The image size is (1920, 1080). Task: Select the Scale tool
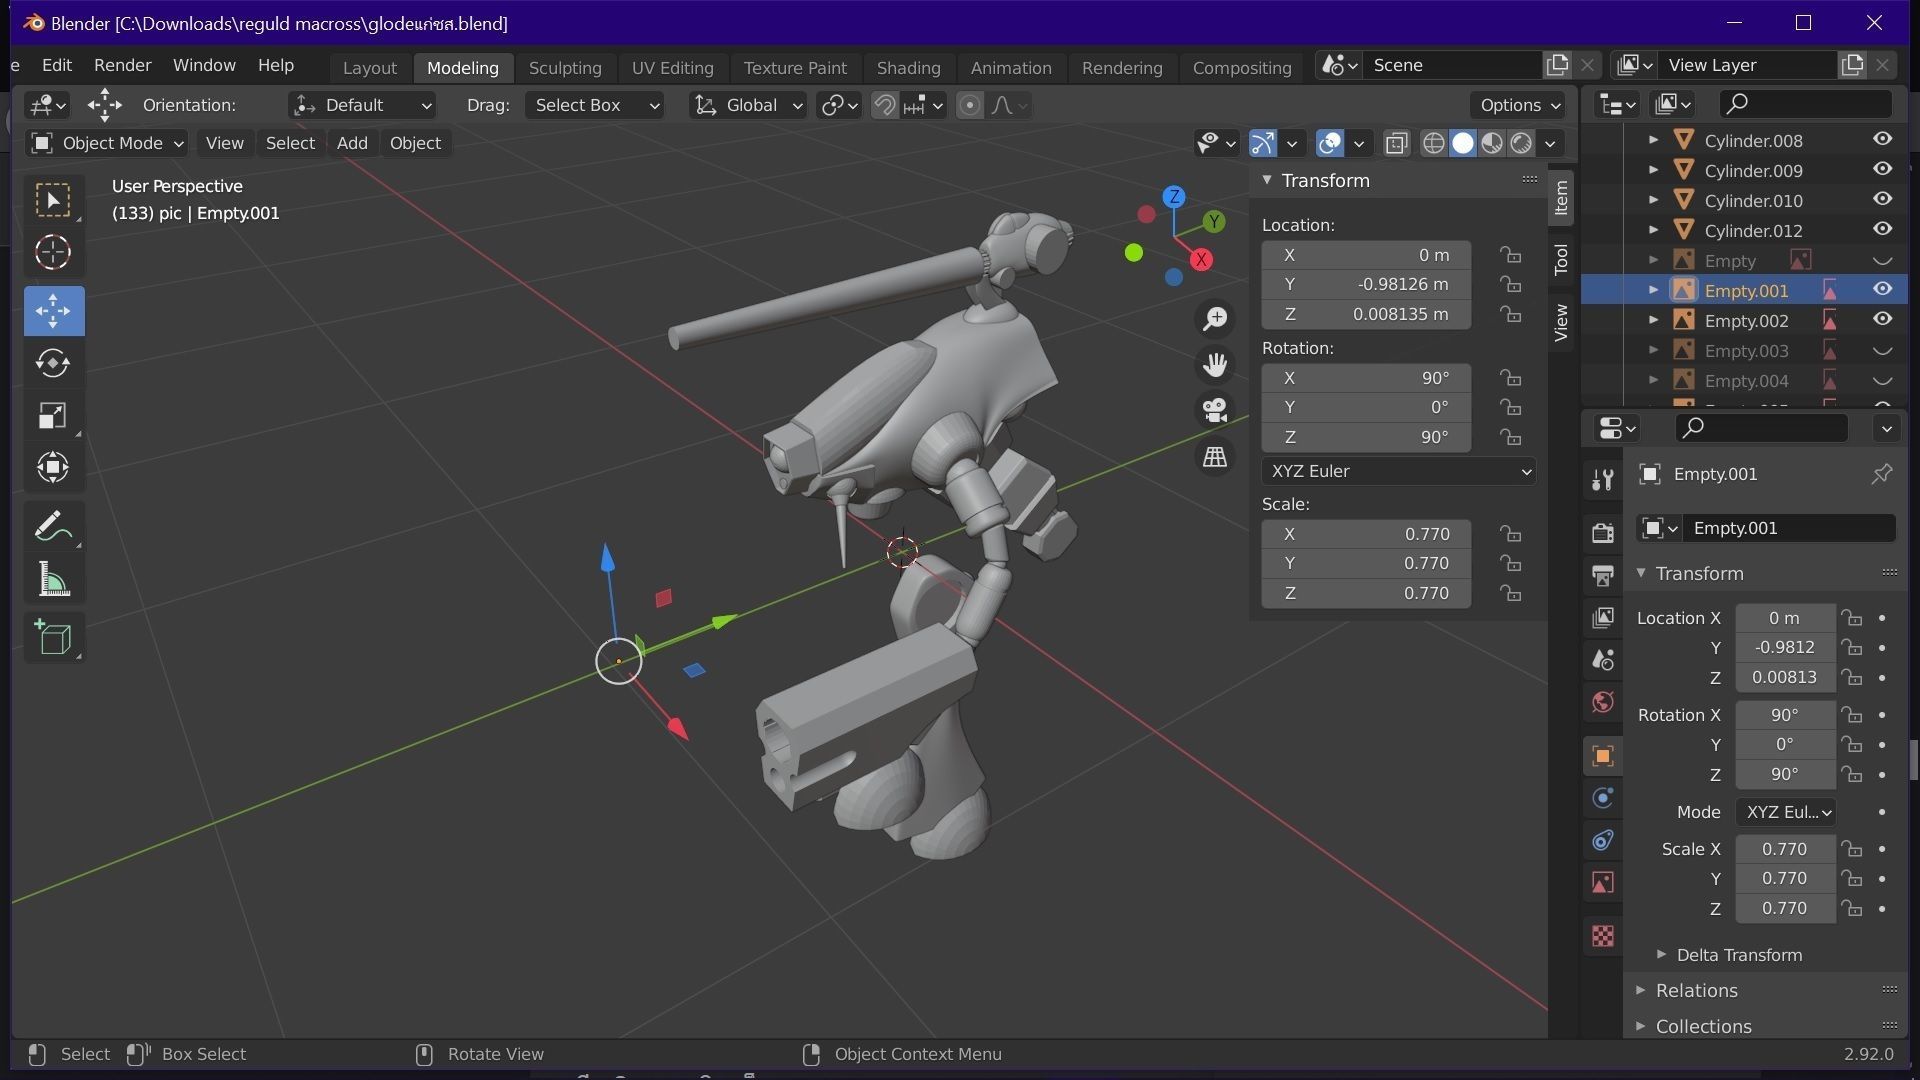pos(53,415)
